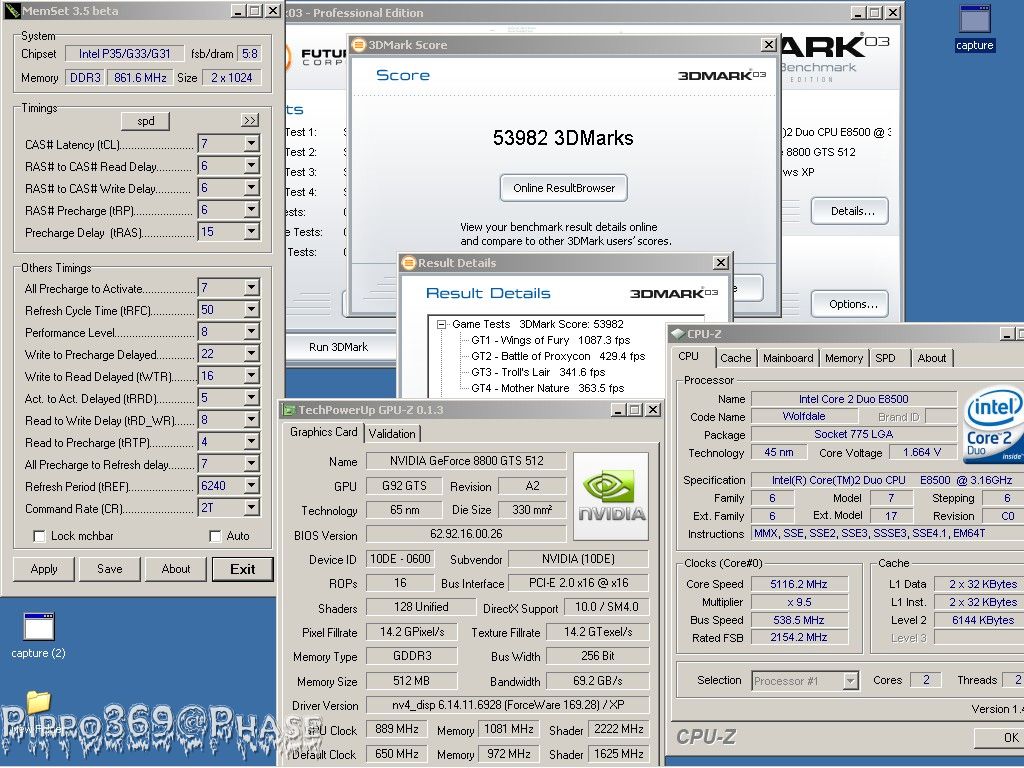This screenshot has height=768, width=1024.
Task: Open the capture desktop icon
Action: click(974, 26)
